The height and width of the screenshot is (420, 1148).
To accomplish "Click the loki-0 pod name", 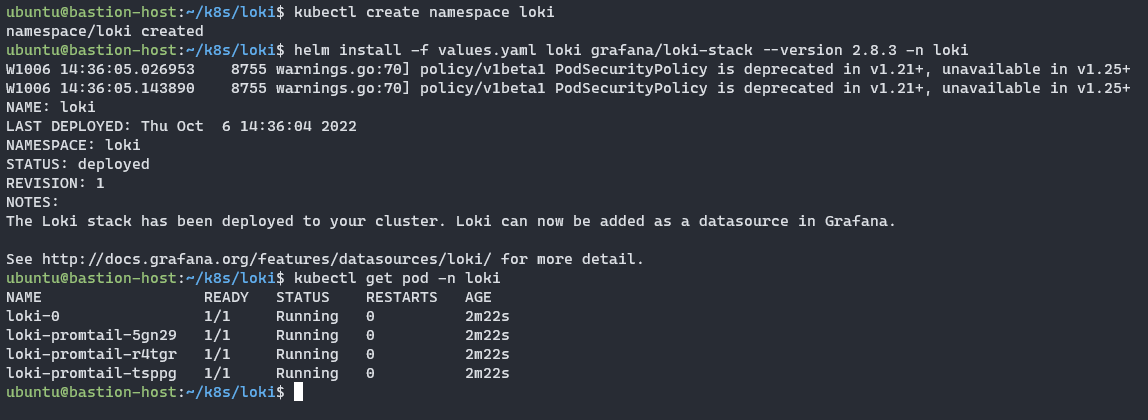I will [33, 316].
